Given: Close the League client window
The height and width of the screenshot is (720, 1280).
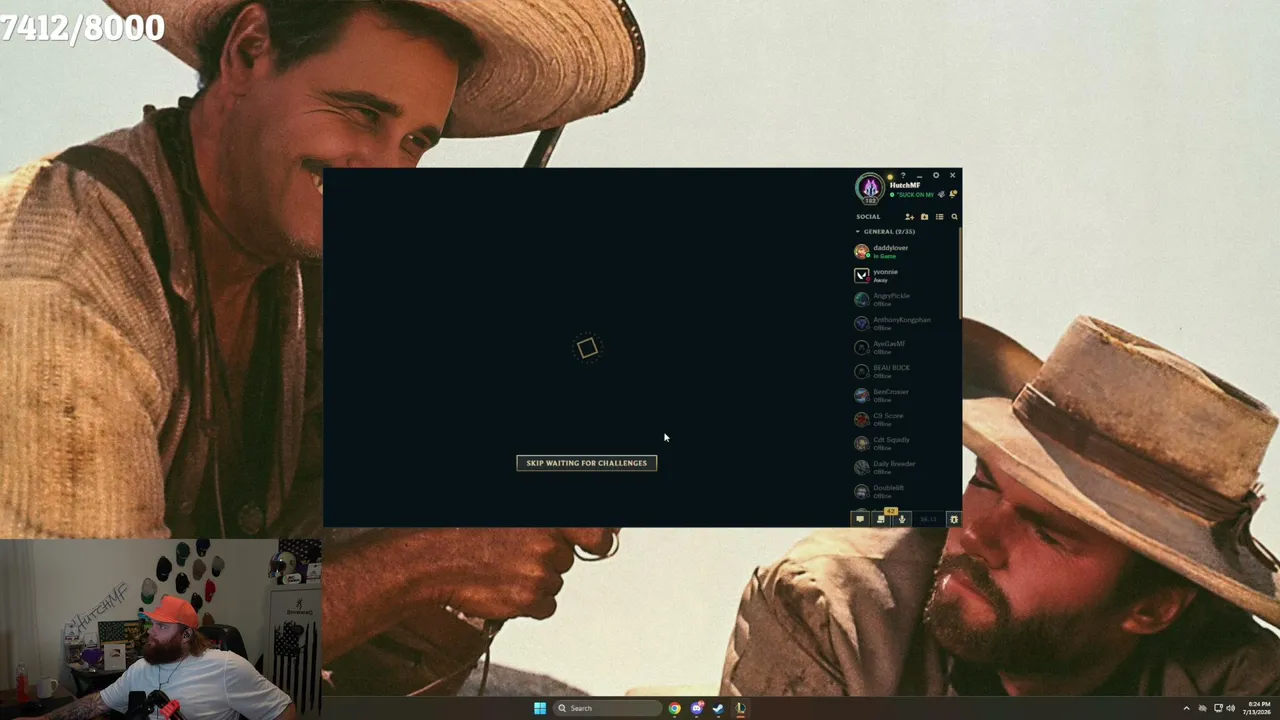Looking at the screenshot, I should tap(952, 176).
